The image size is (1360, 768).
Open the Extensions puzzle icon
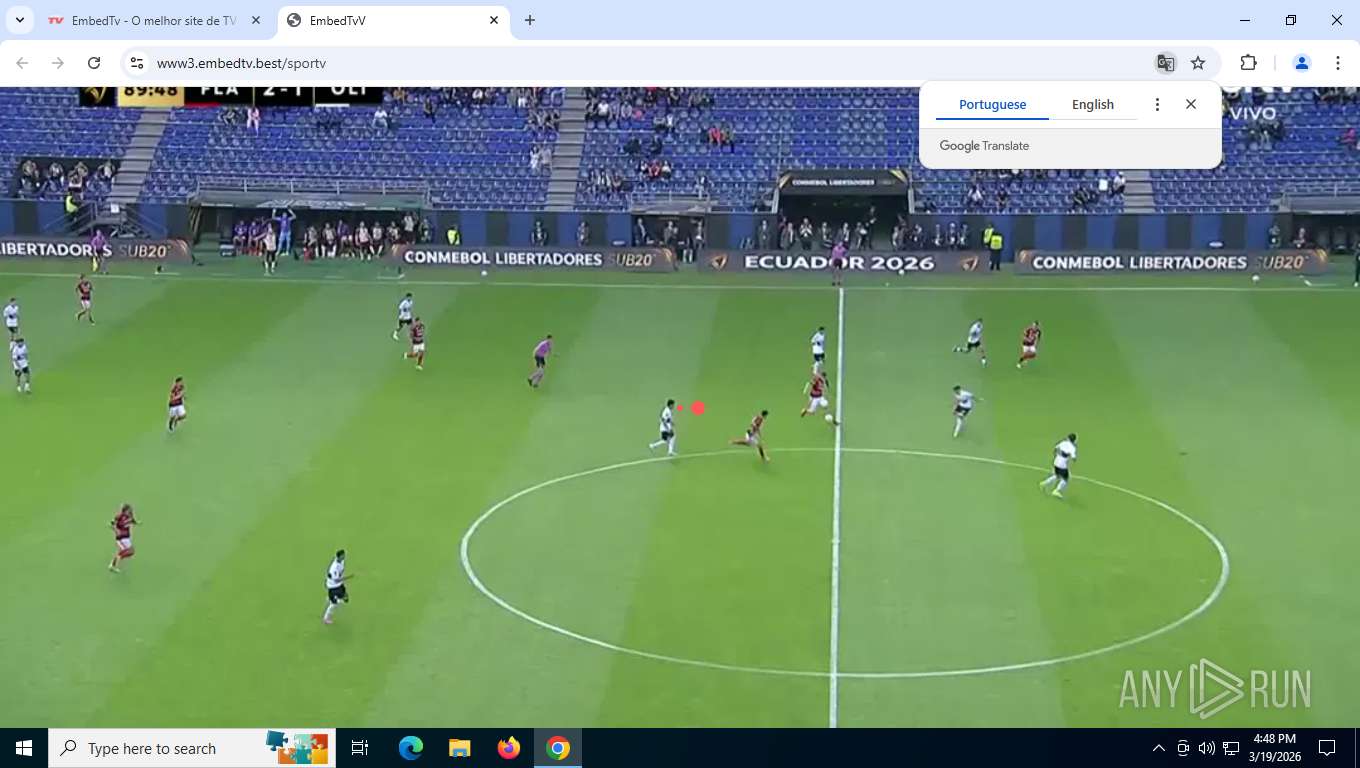tap(1248, 63)
